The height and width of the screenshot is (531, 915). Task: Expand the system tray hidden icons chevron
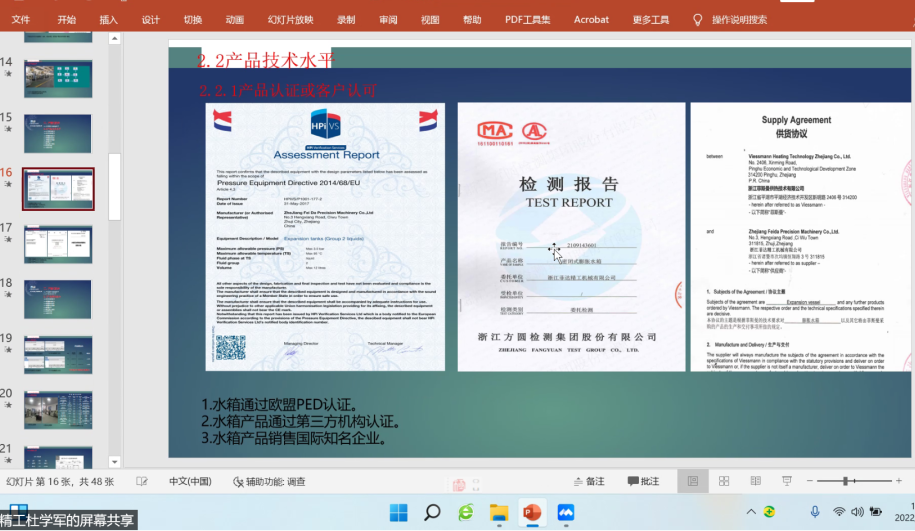click(x=751, y=512)
